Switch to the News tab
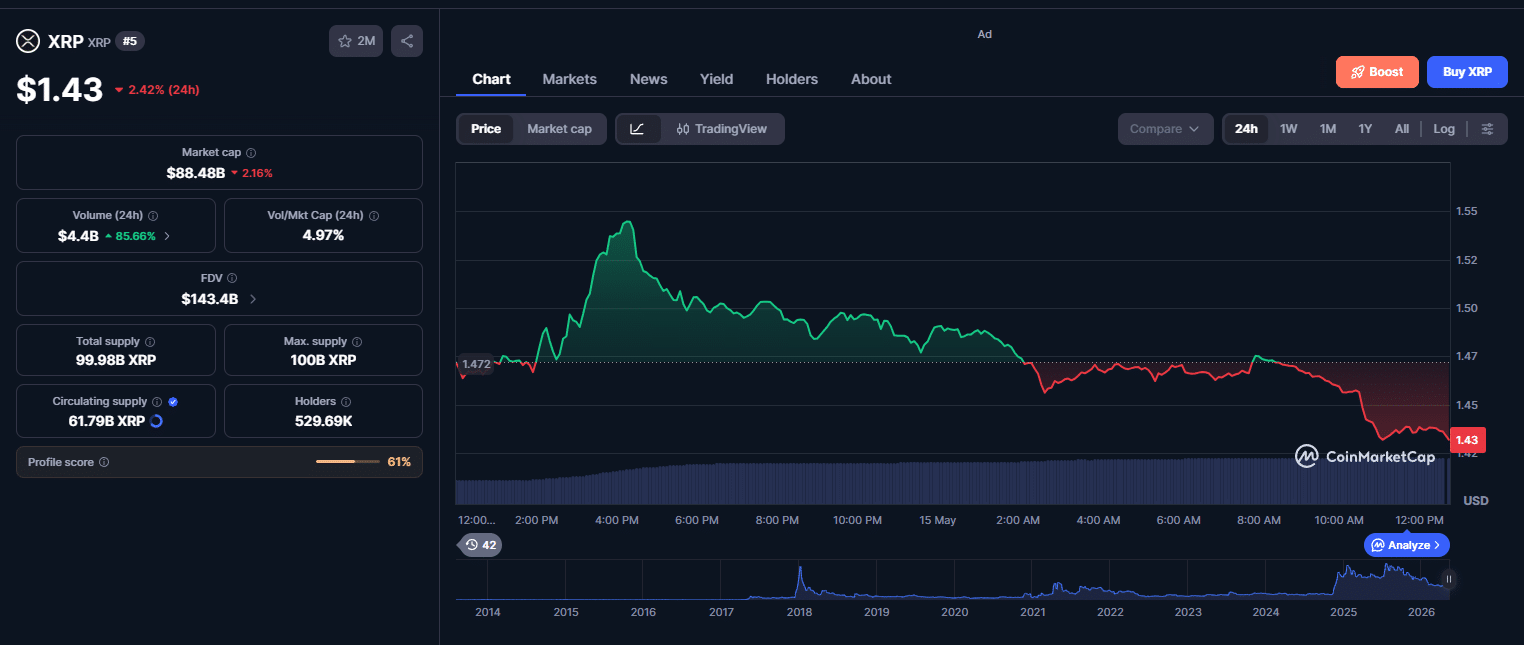1524x645 pixels. (x=649, y=79)
